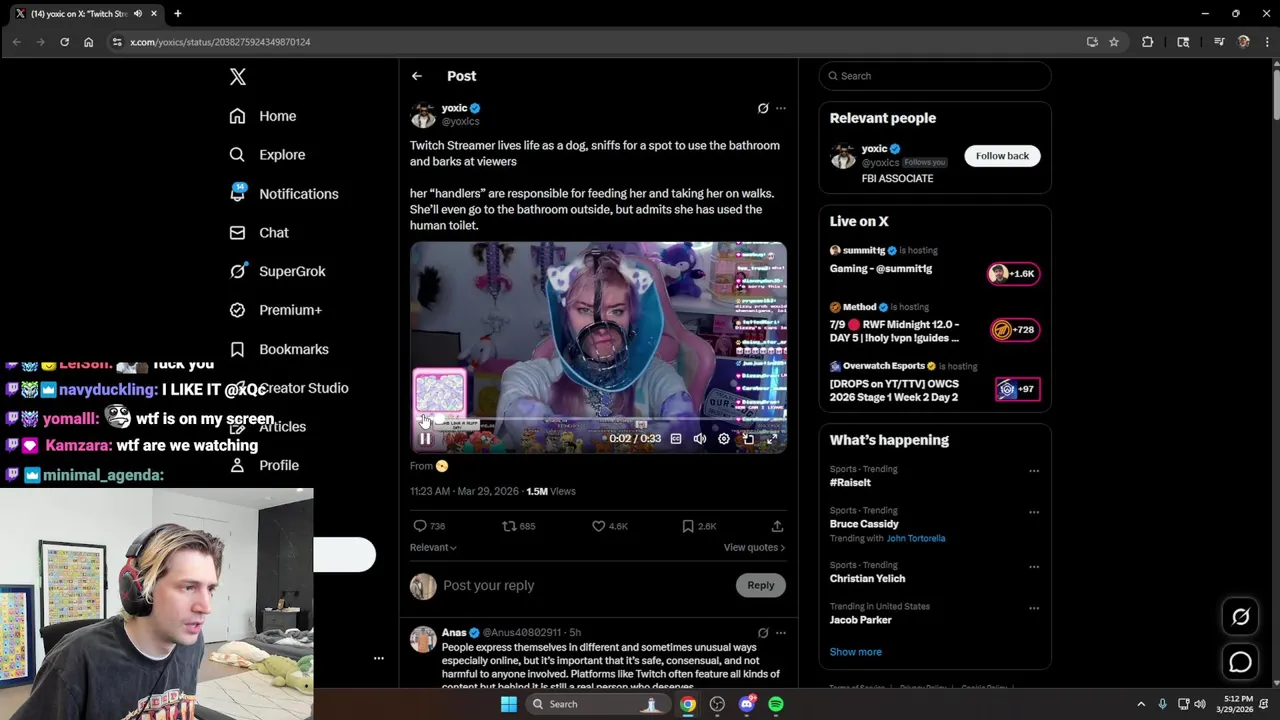
Task: Click the back arrow beside Post
Action: (x=417, y=76)
